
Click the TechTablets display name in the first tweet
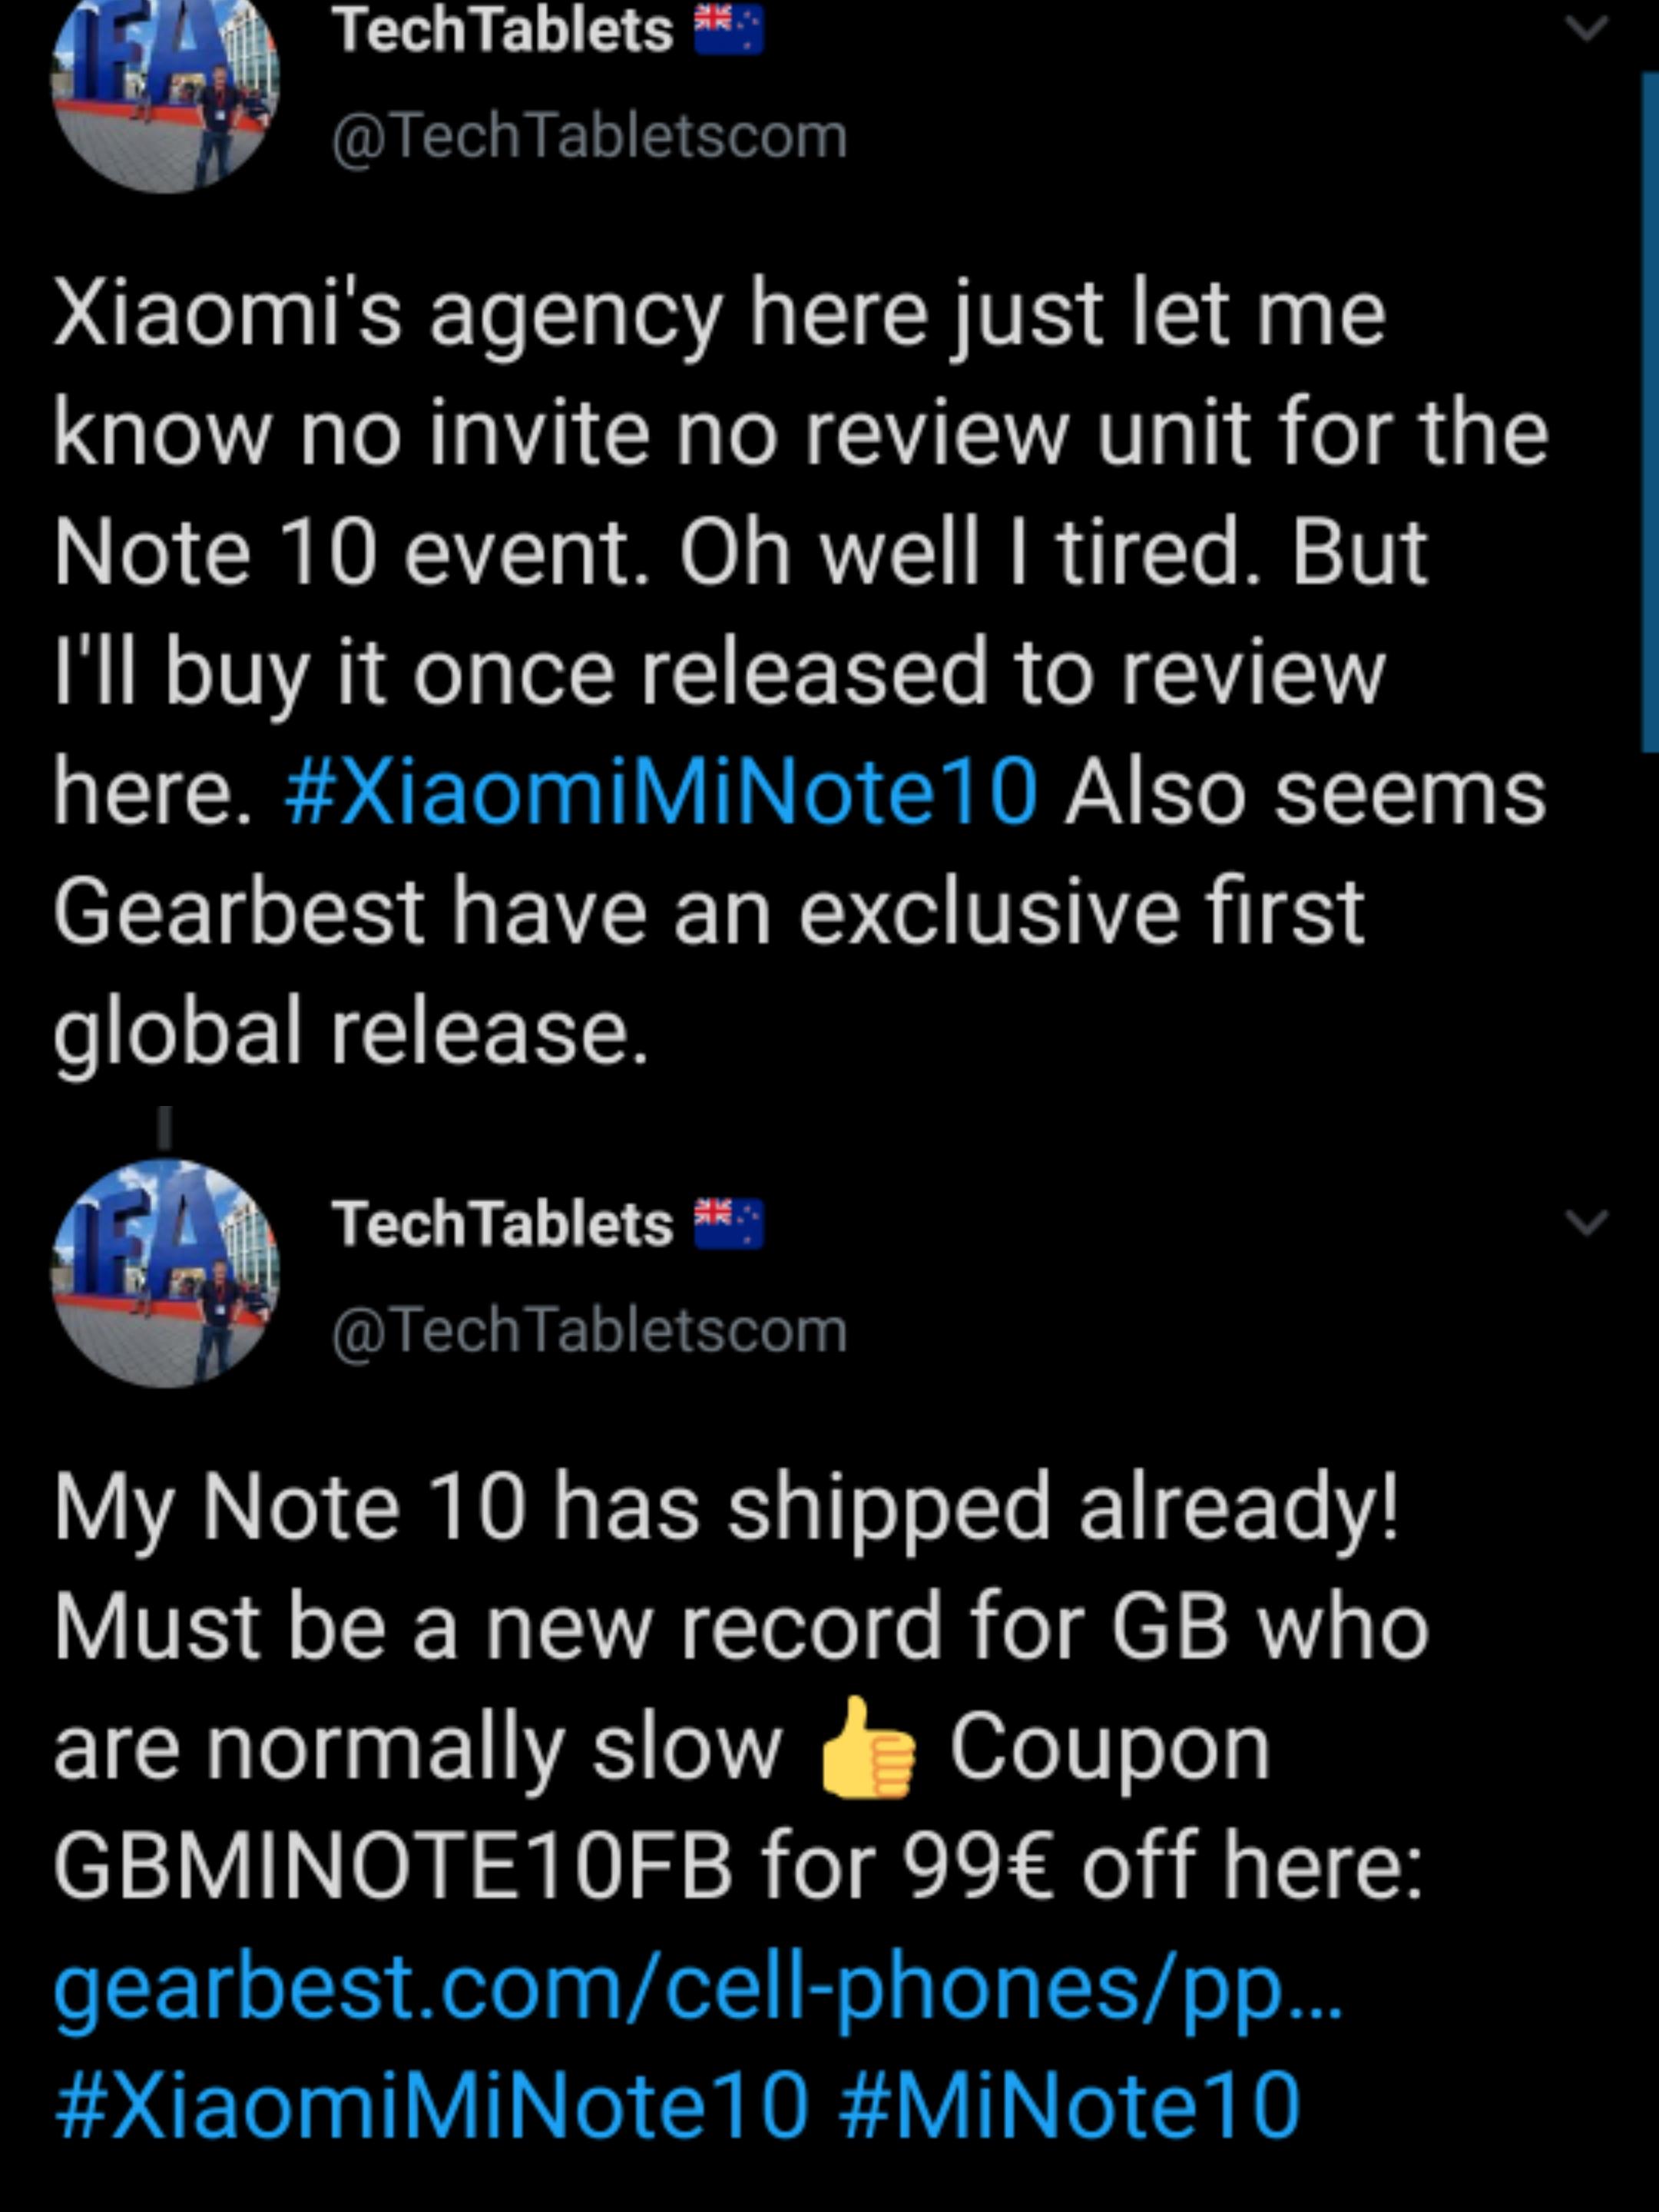click(503, 30)
